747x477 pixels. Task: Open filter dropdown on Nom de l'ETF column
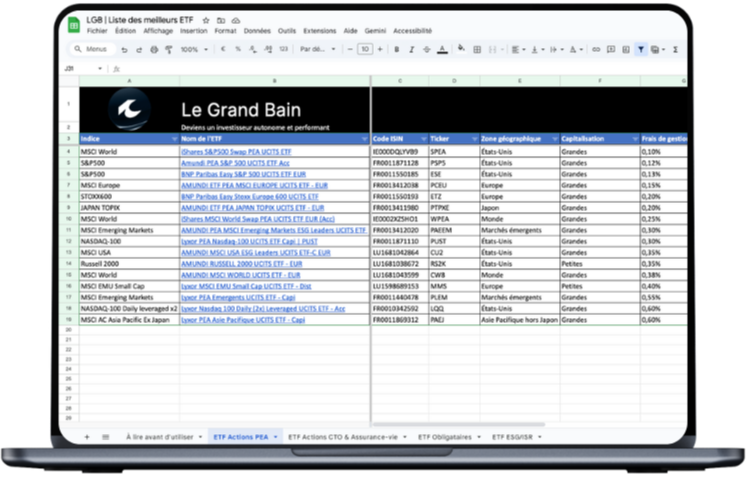pos(365,139)
